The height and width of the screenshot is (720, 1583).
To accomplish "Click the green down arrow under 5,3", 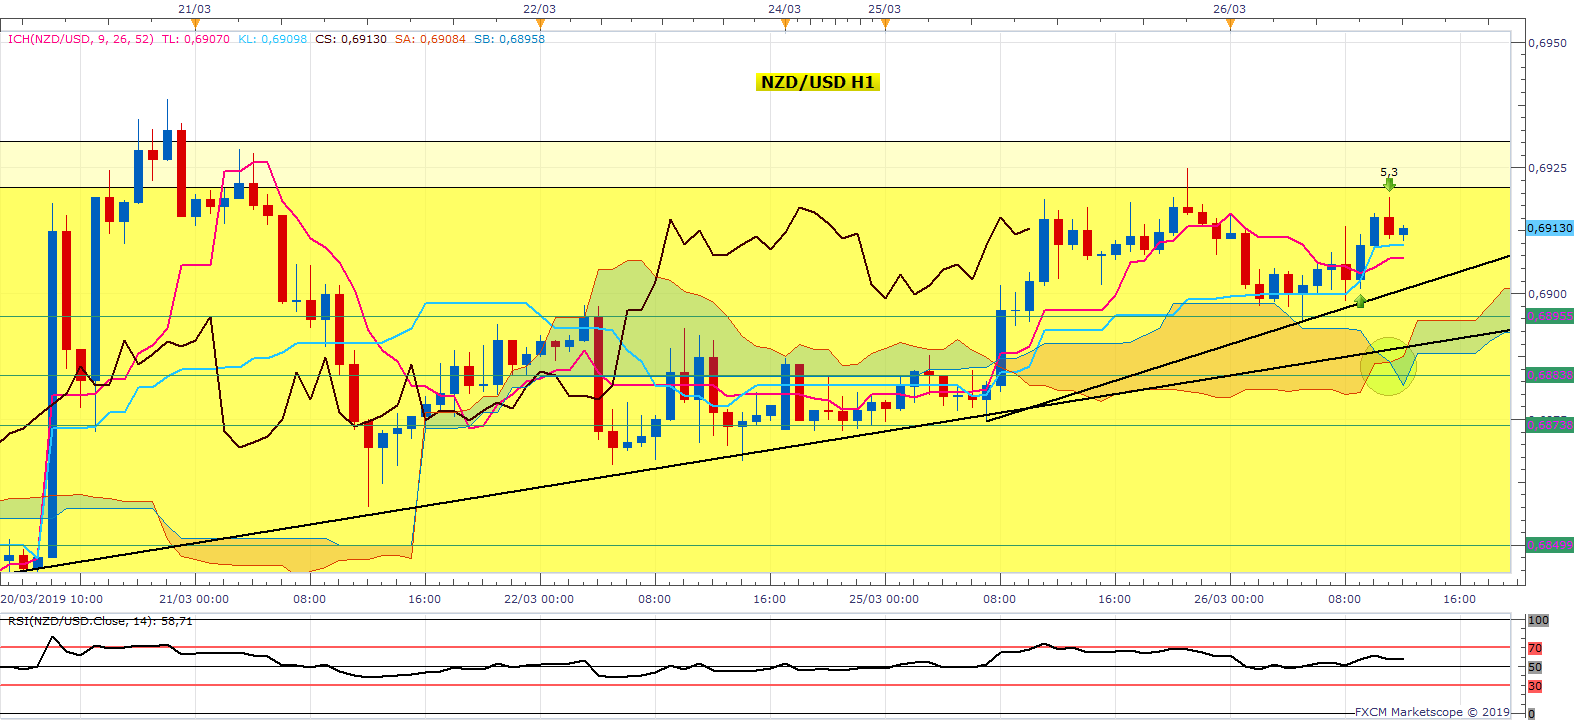I will 1389,185.
